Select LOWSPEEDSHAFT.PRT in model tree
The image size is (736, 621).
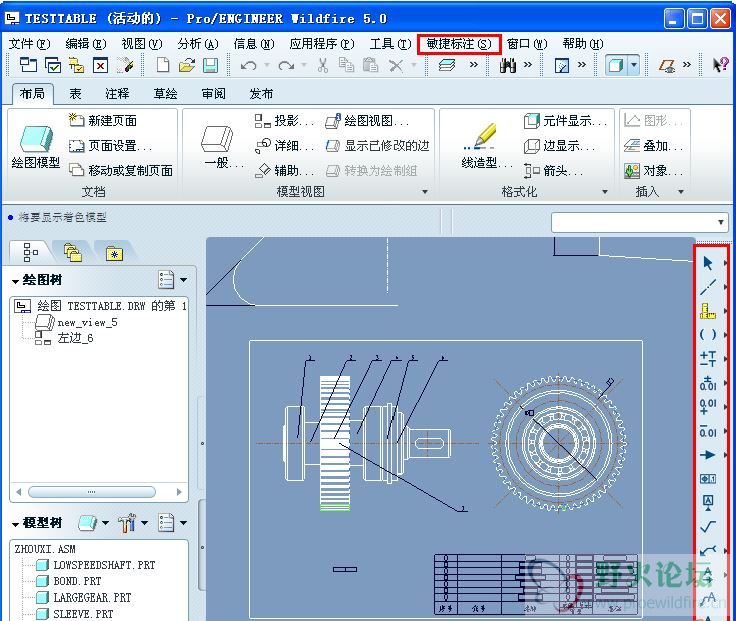[x=96, y=565]
